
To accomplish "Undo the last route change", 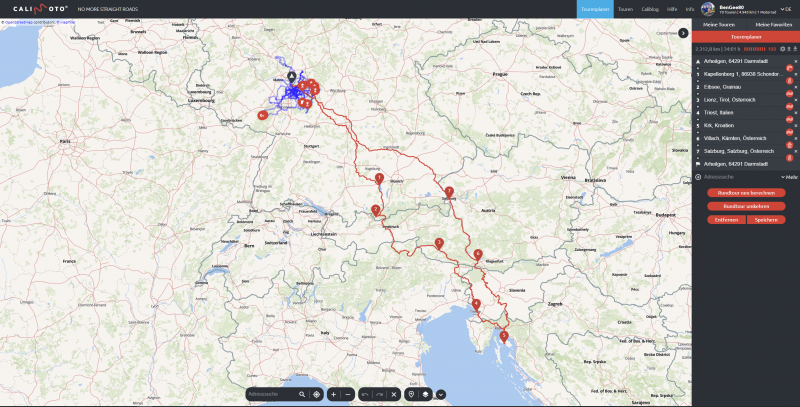I will 365,394.
